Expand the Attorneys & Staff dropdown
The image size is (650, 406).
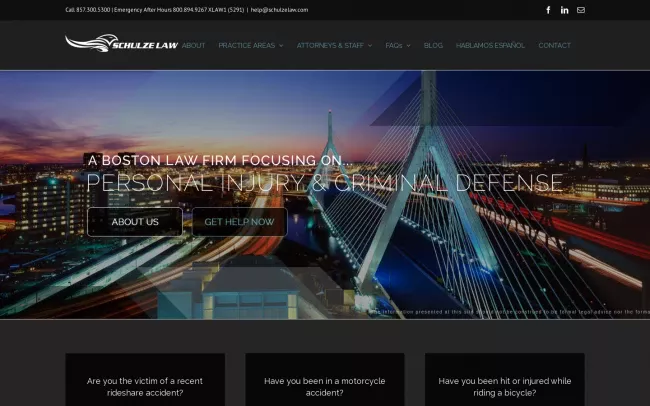(334, 45)
